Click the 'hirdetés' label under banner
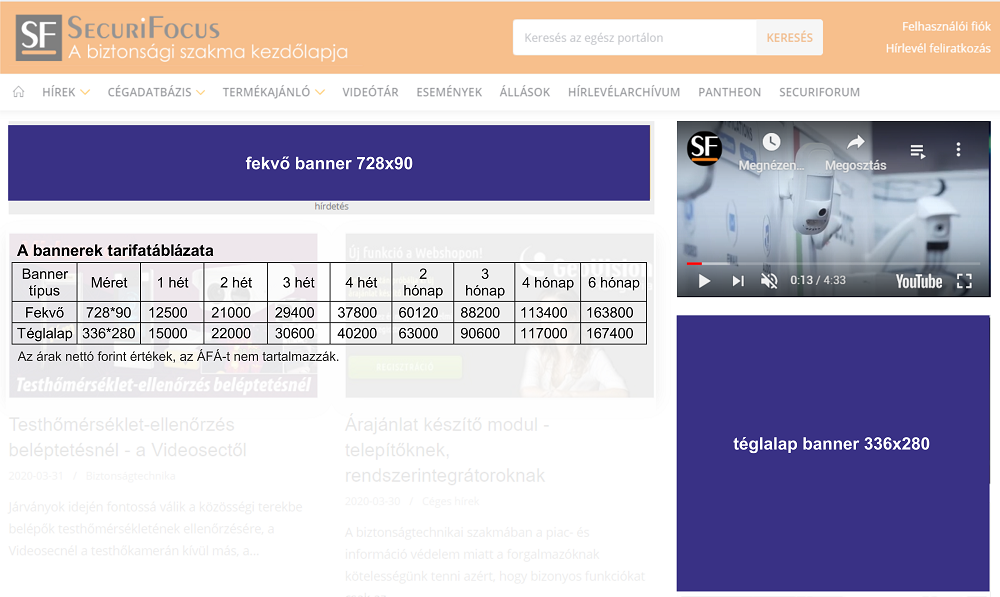 [332, 206]
